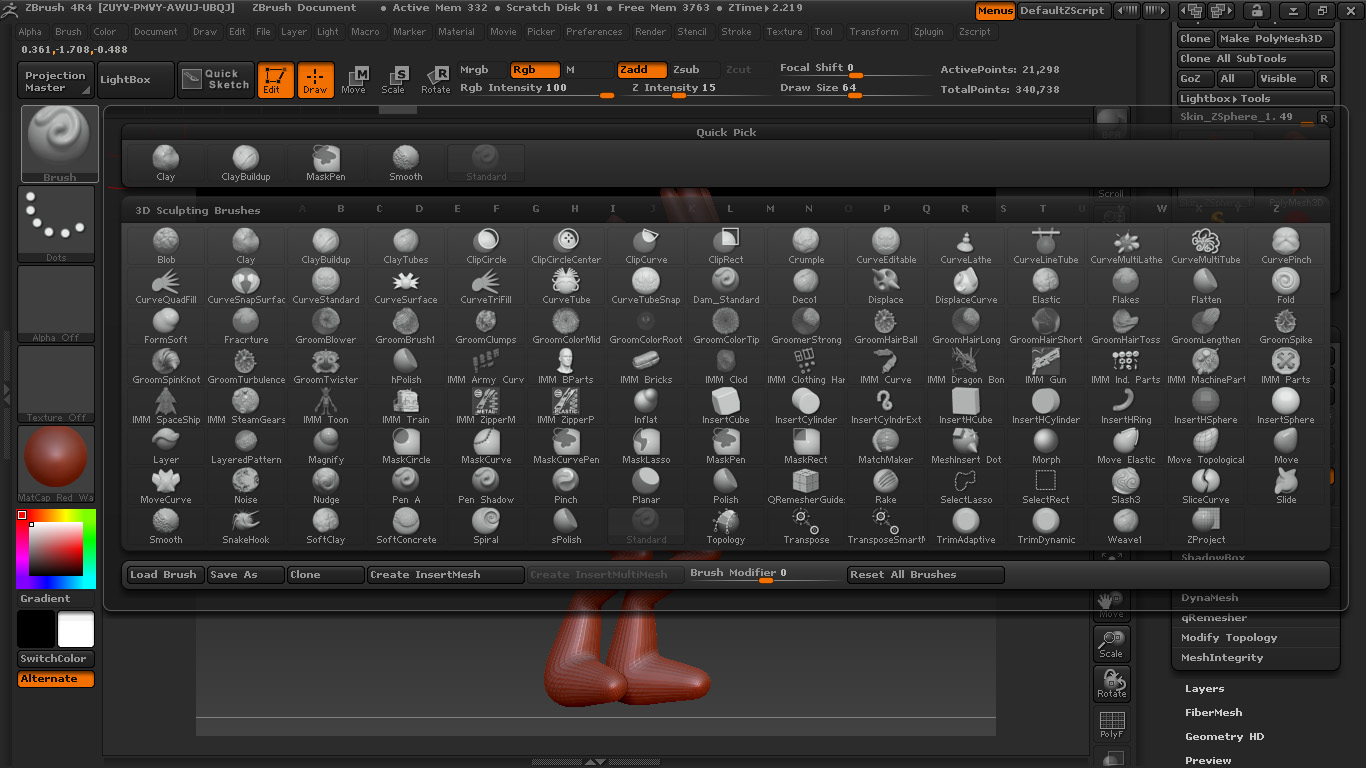Enable Move transform mode
Viewport: 1366px width, 768px height.
[x=354, y=81]
